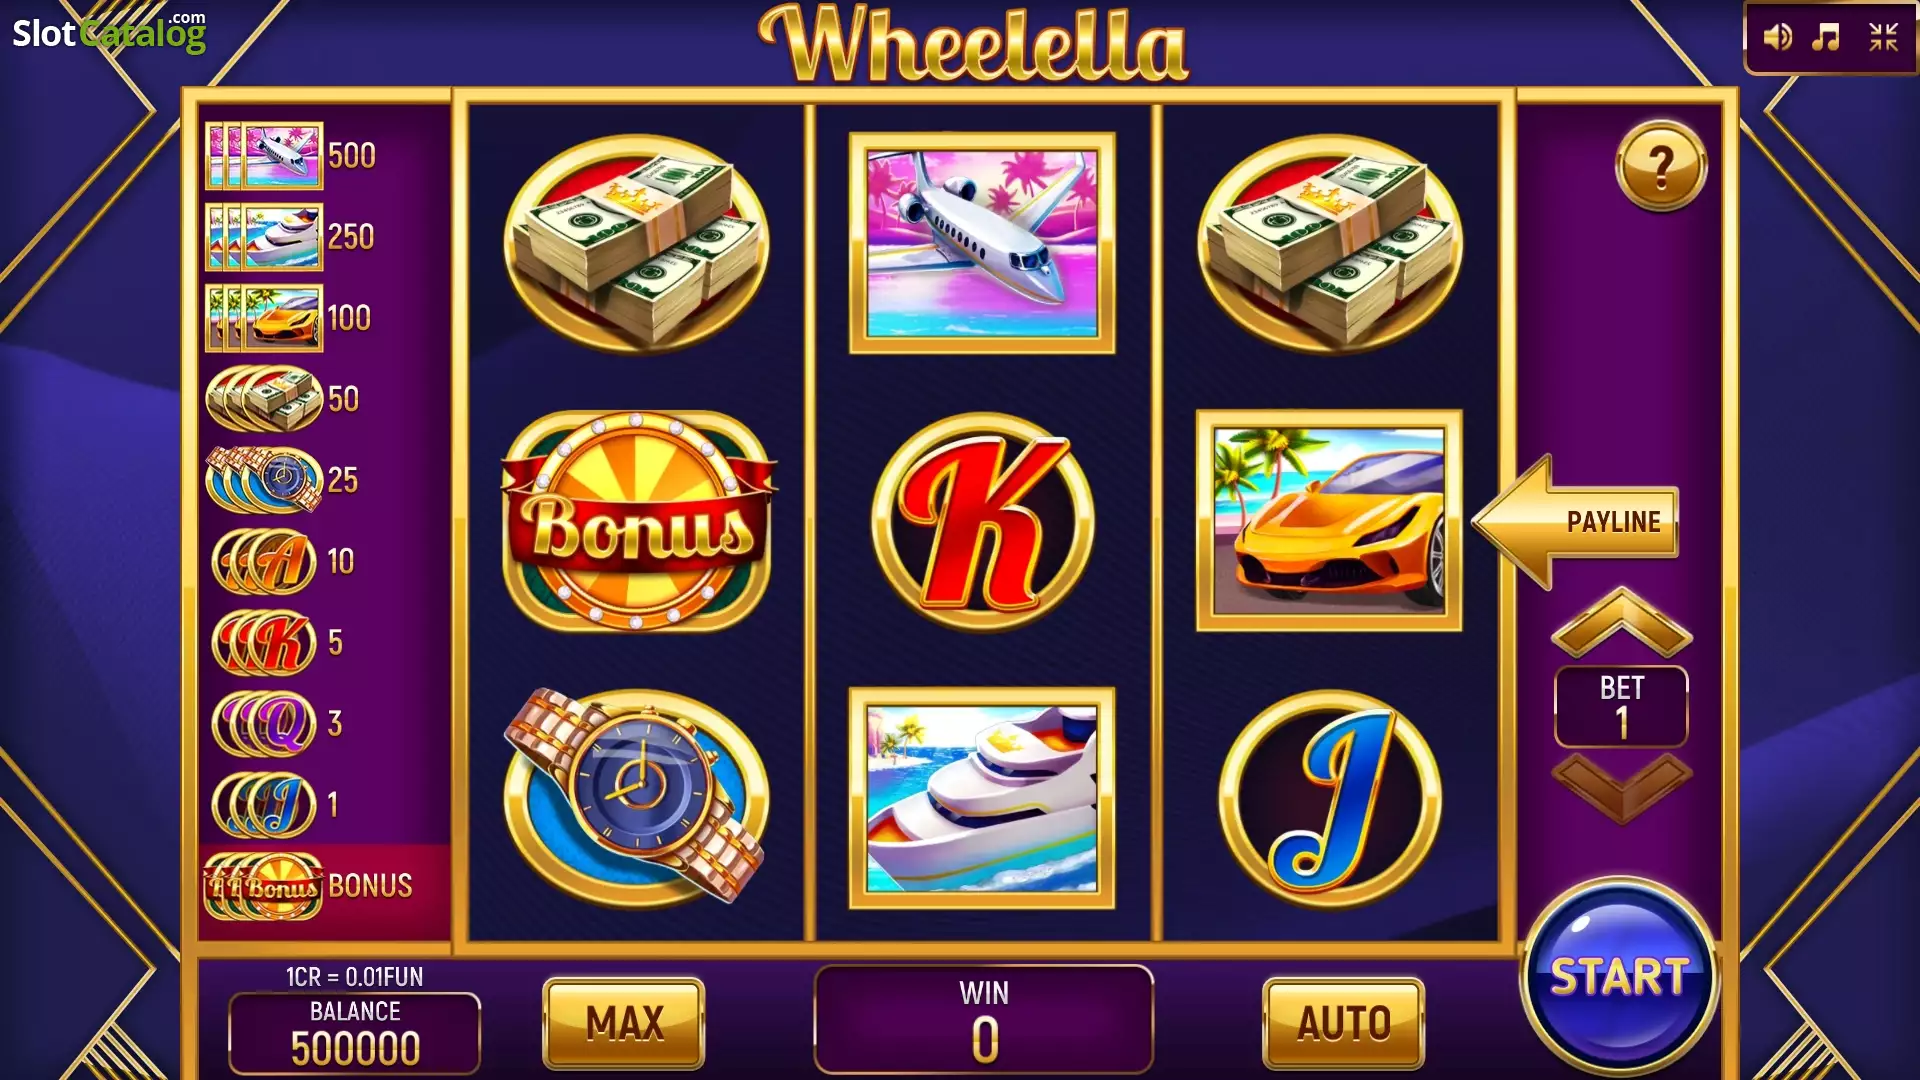Open the help question mark button
Screen dimensions: 1920x1080
(x=1661, y=166)
